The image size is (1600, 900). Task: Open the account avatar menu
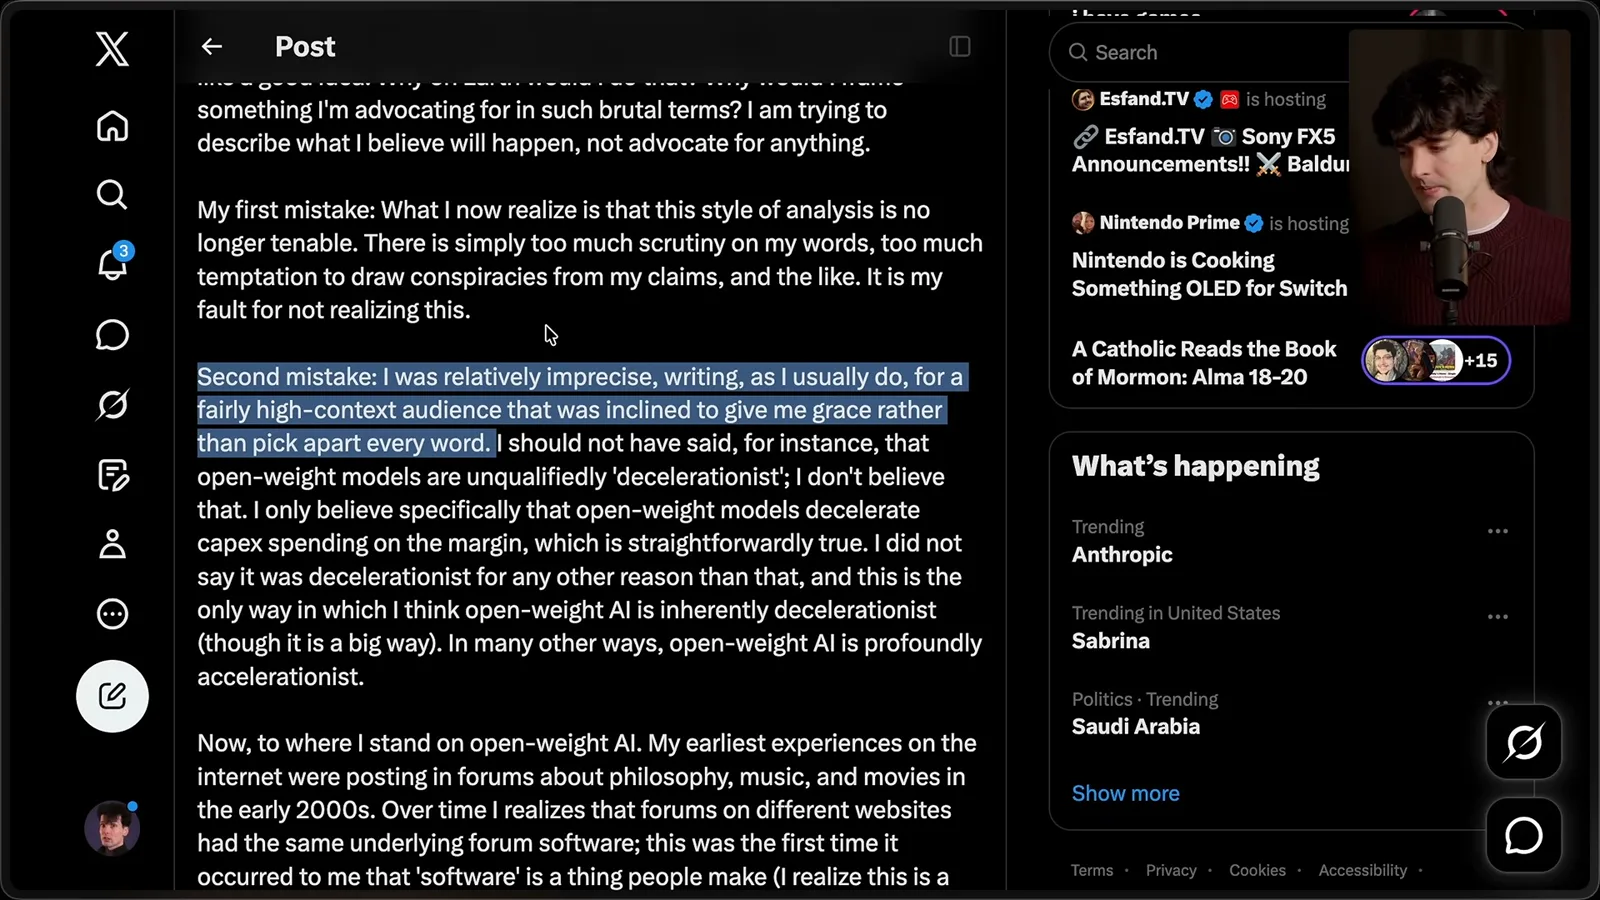click(x=112, y=828)
